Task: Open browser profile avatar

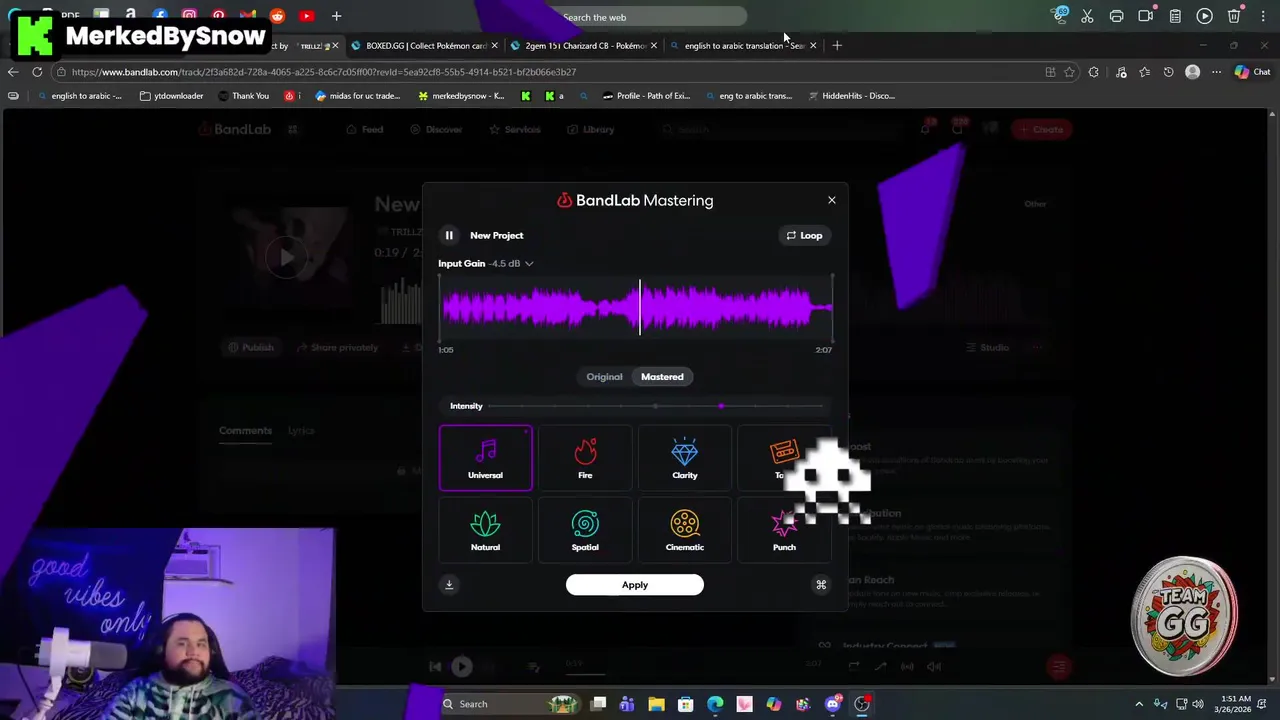Action: point(1192,72)
